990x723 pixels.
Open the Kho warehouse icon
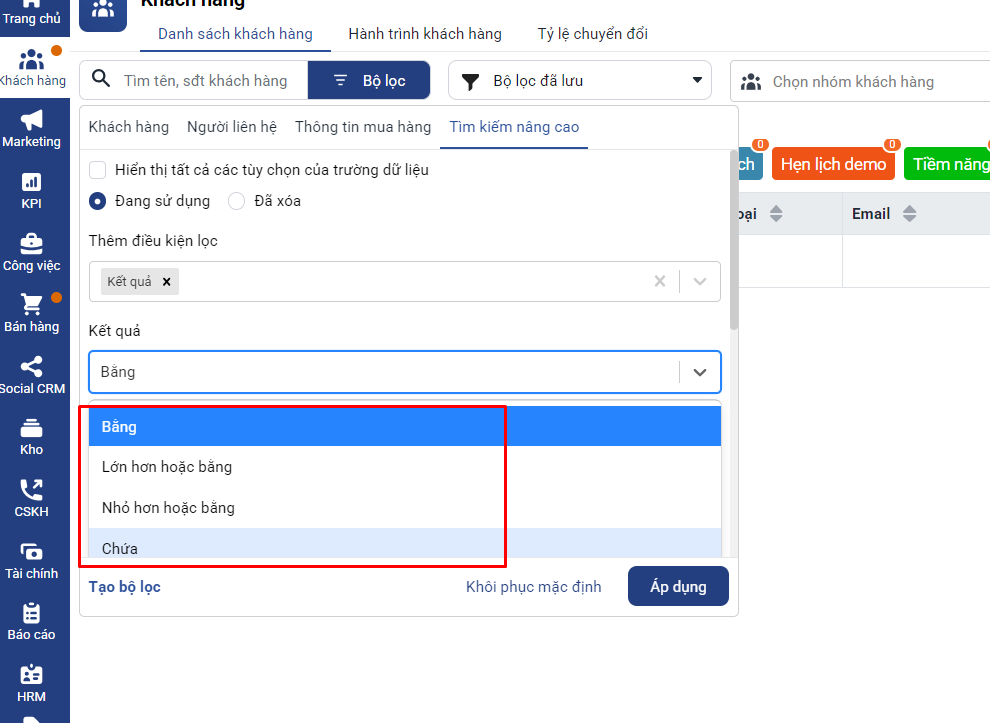point(31,428)
